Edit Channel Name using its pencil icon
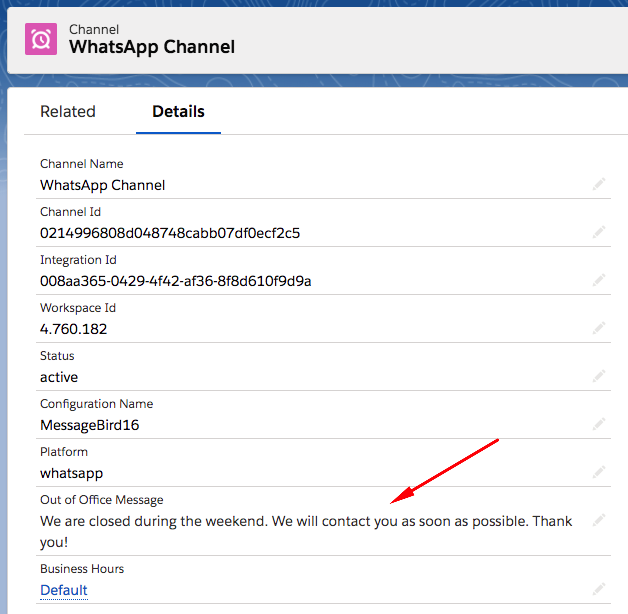This screenshot has width=628, height=614. click(x=598, y=184)
